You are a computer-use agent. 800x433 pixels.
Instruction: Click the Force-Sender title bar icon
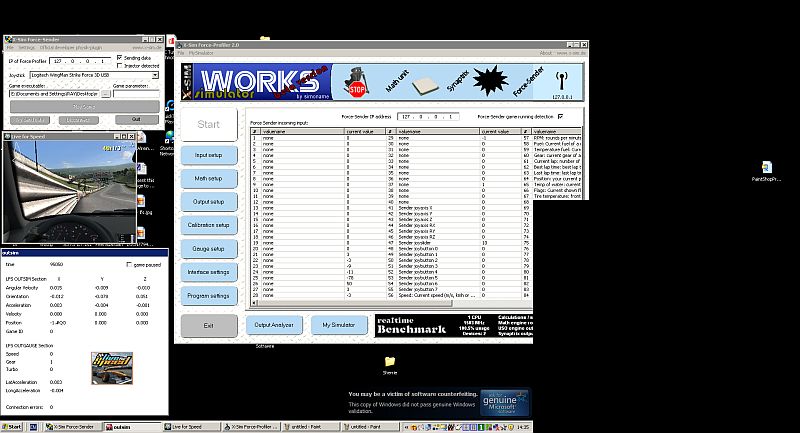tap(8, 39)
